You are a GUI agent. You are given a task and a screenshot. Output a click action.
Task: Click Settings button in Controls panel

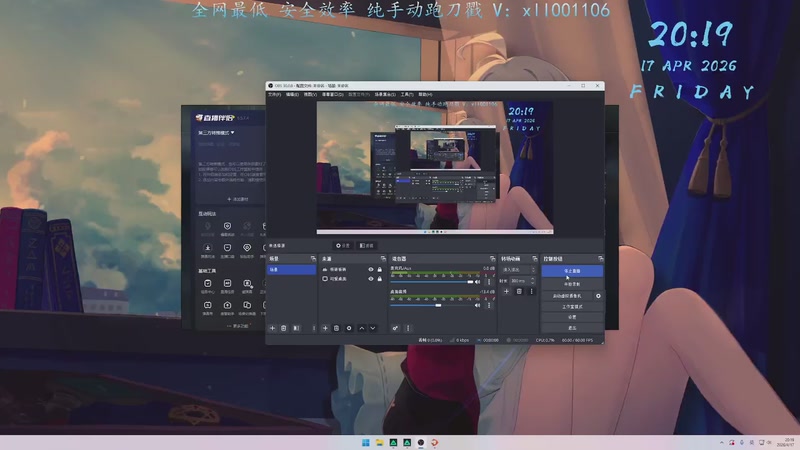572,317
